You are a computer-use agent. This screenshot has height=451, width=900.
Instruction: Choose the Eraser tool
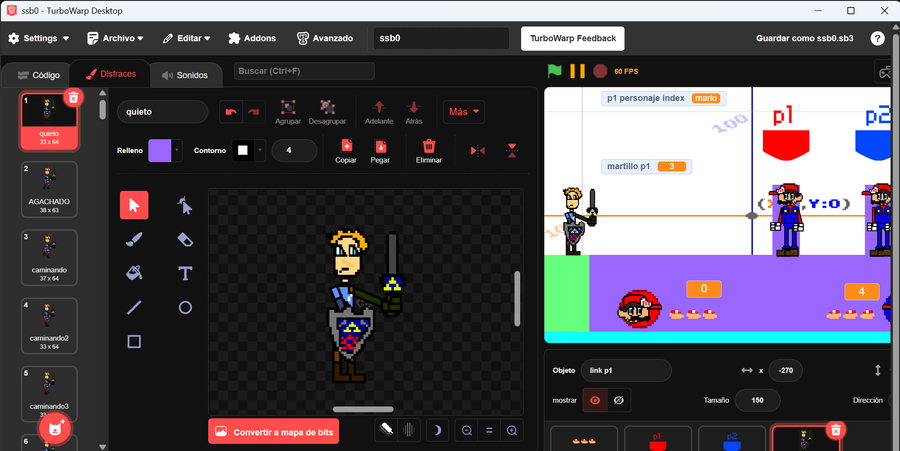[x=185, y=239]
